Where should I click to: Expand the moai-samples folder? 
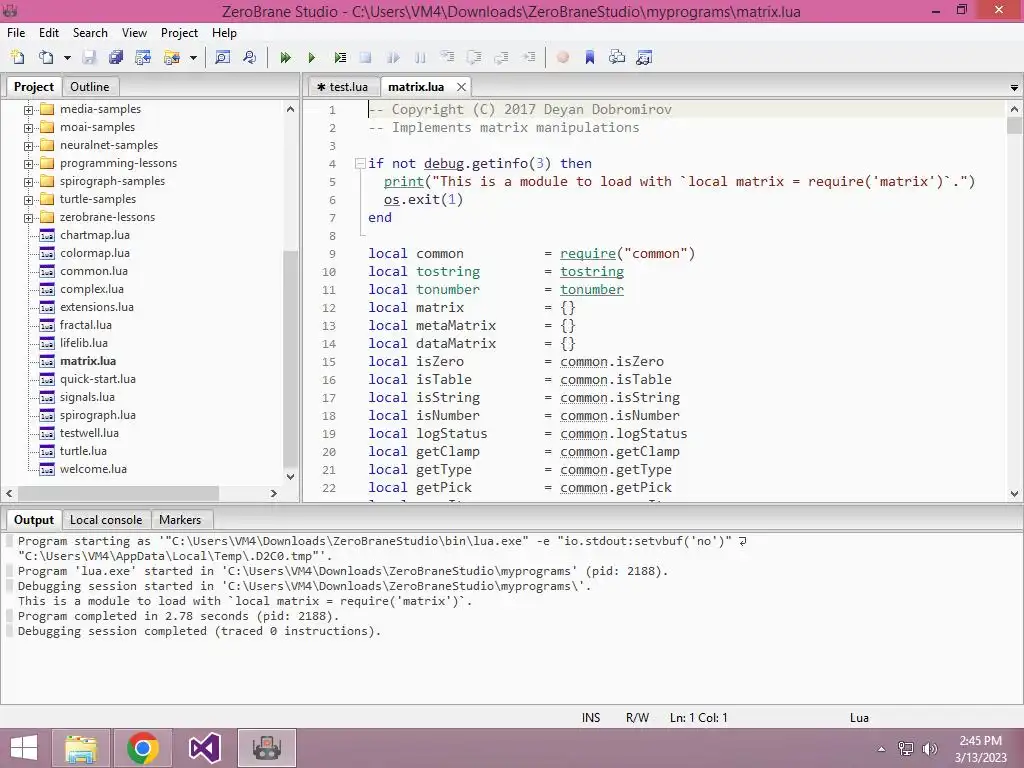coord(28,128)
